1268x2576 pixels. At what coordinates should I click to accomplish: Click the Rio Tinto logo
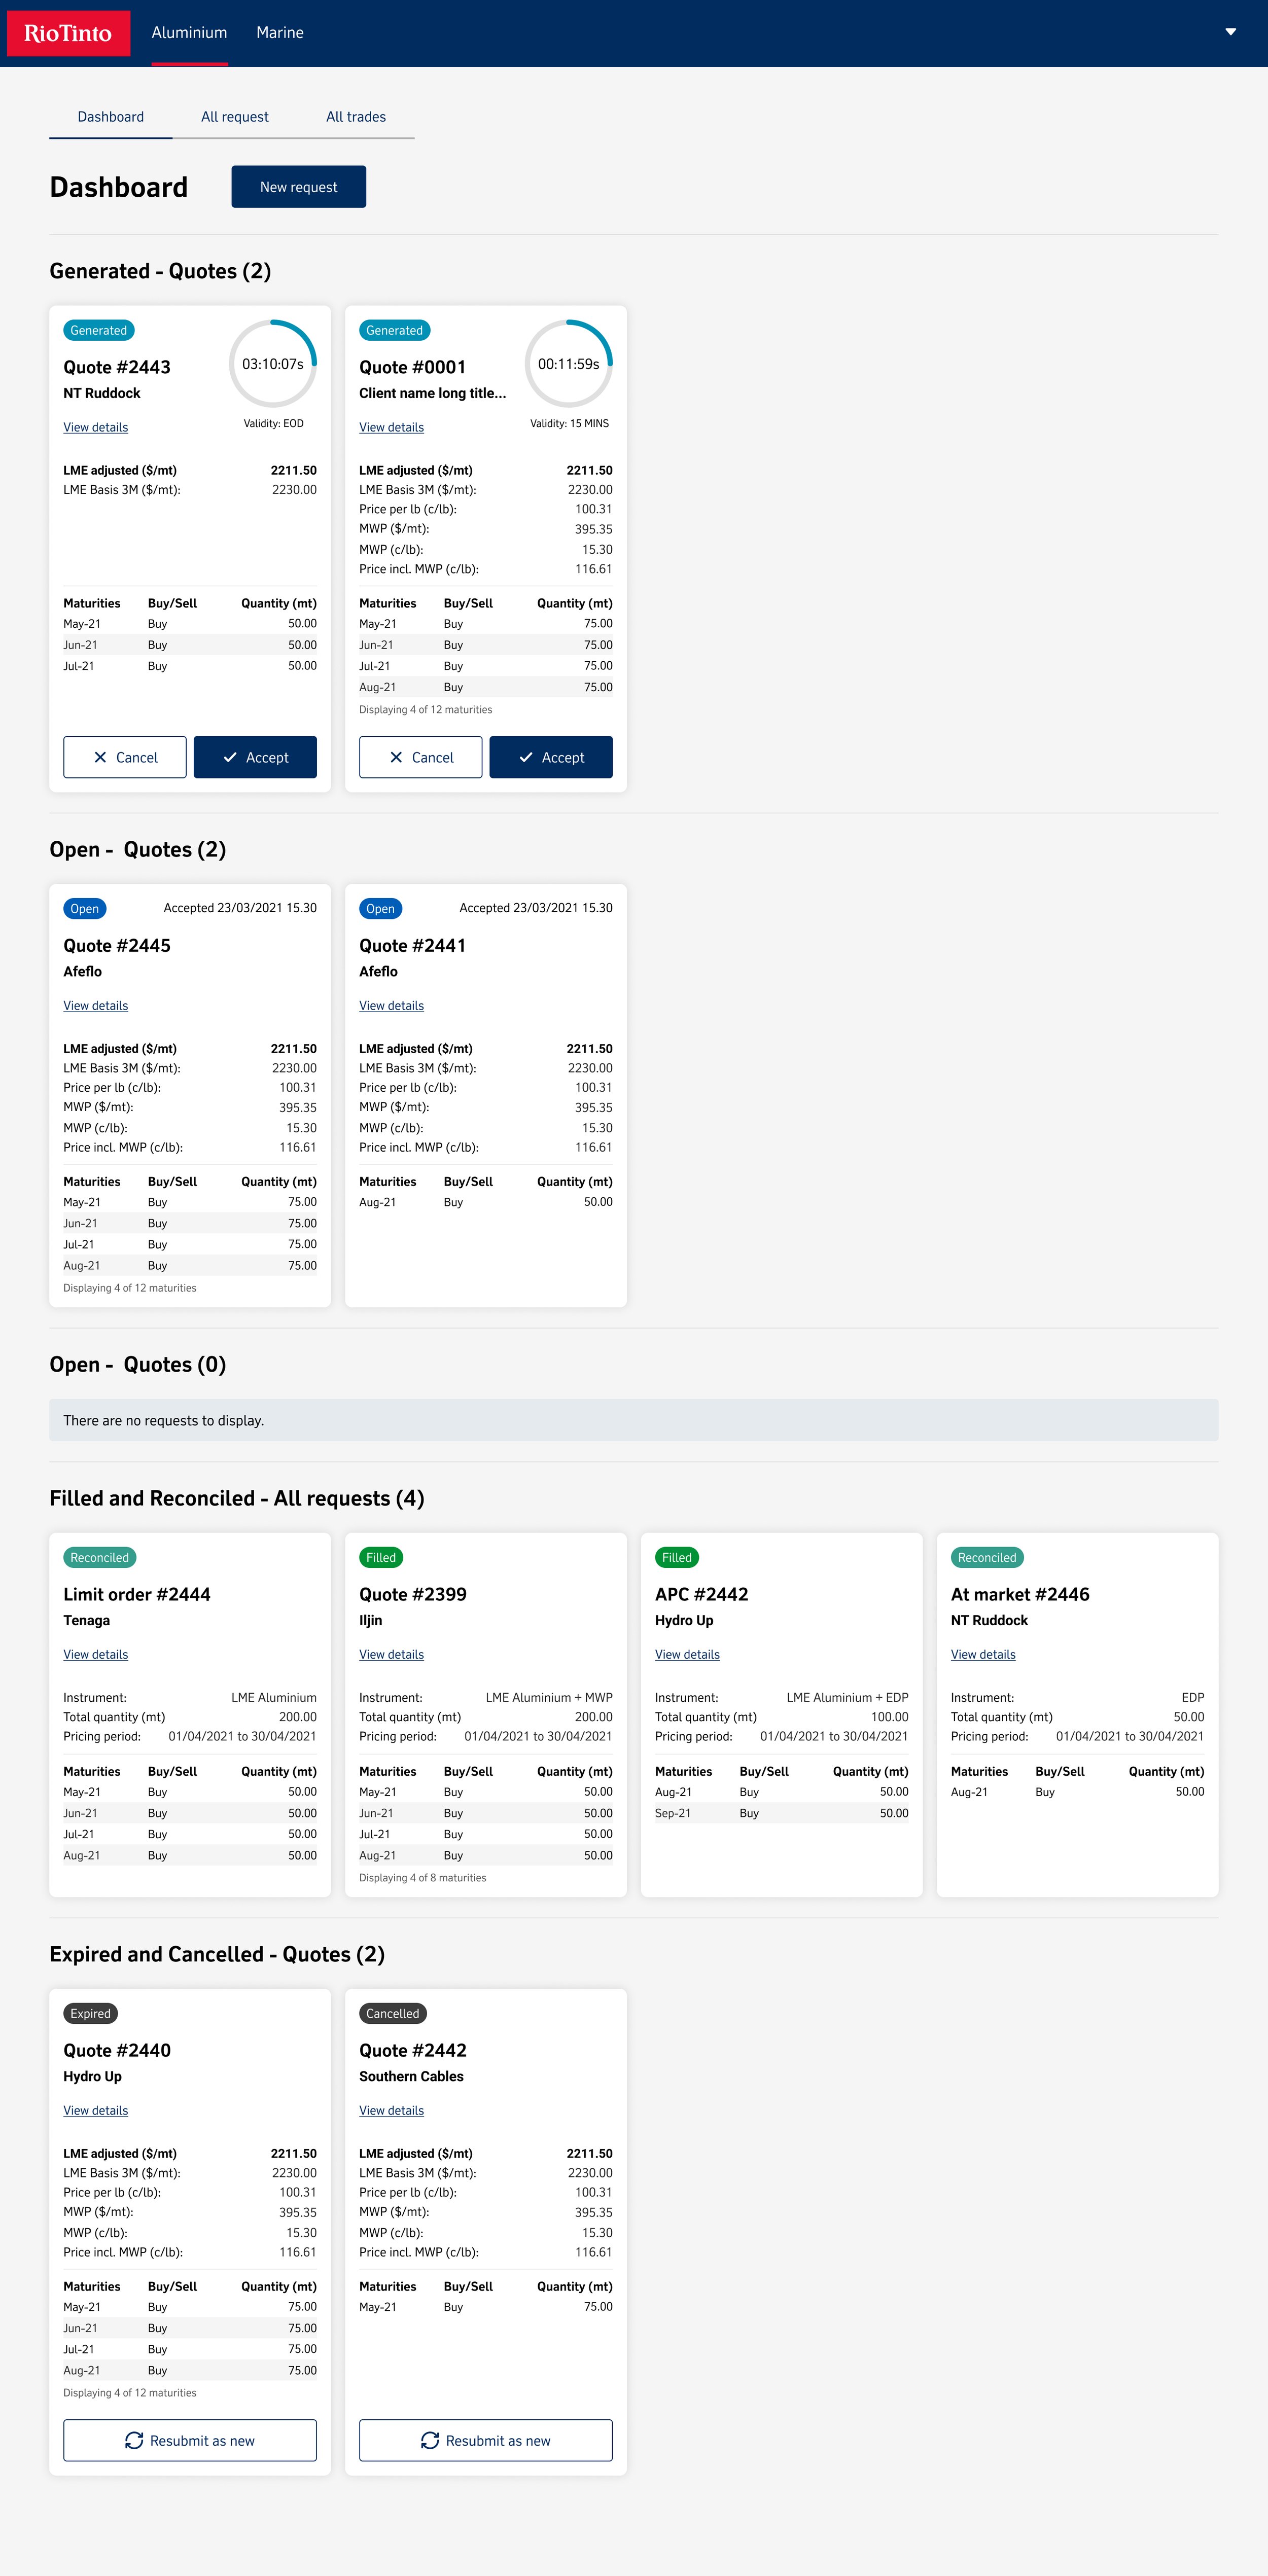tap(68, 33)
